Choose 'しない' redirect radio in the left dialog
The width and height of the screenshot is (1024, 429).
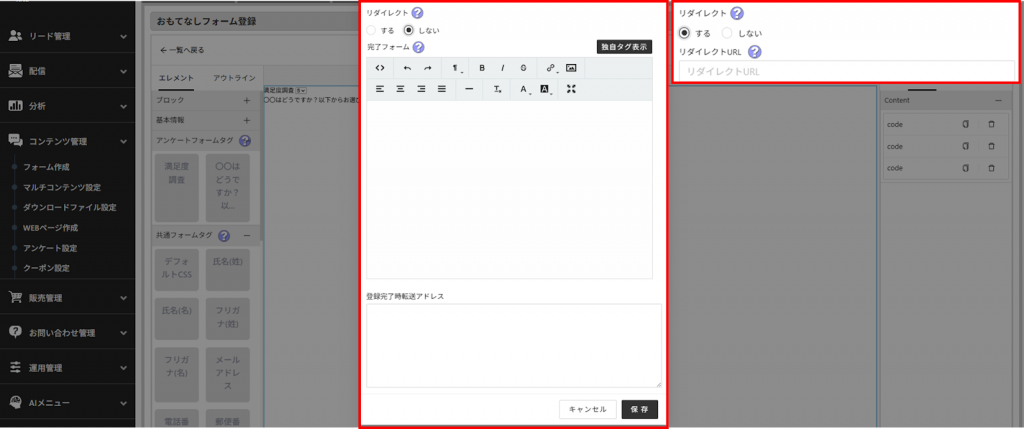(408, 30)
